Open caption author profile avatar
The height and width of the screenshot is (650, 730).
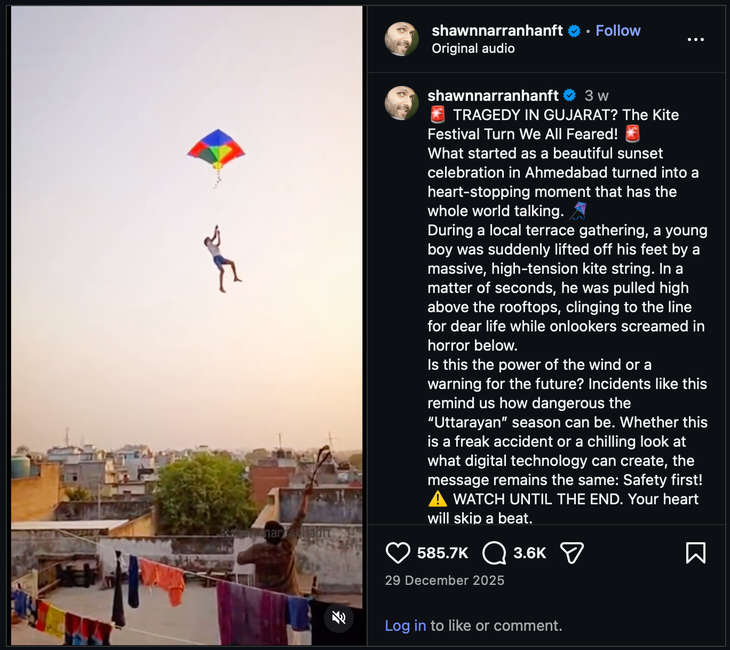(x=402, y=103)
